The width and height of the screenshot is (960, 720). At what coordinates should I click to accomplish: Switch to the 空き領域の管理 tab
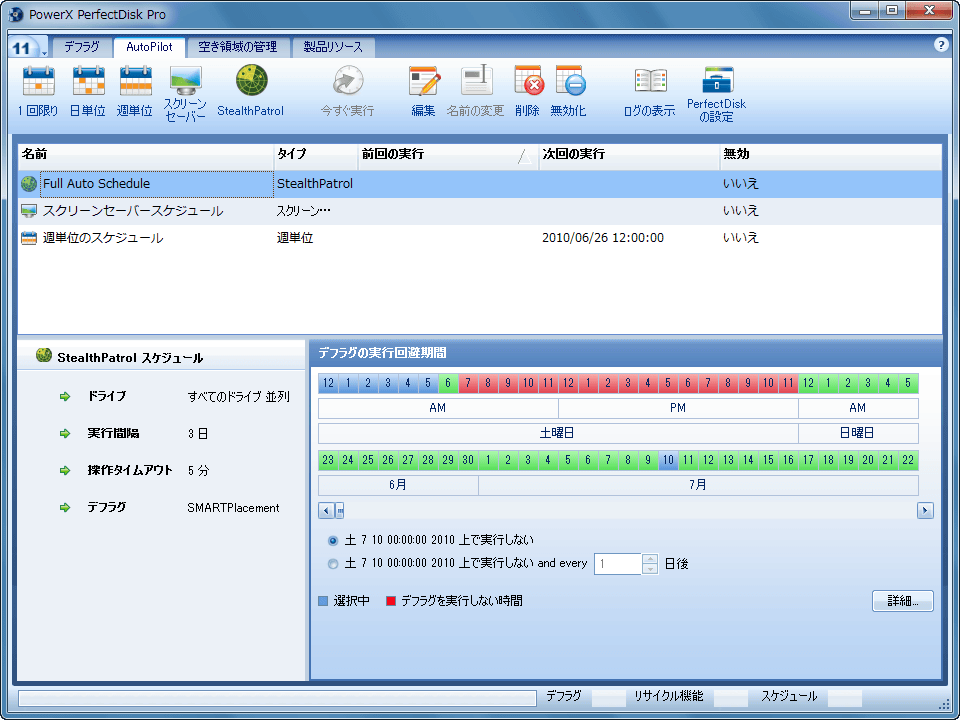pyautogui.click(x=238, y=47)
